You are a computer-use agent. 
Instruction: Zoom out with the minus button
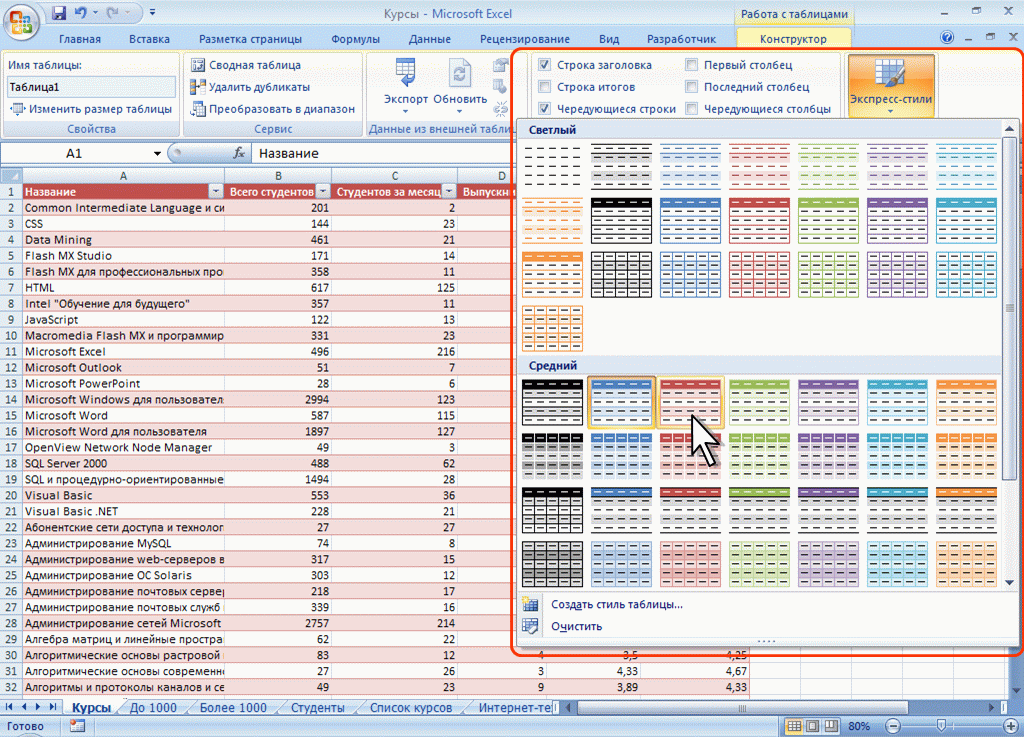tap(893, 726)
